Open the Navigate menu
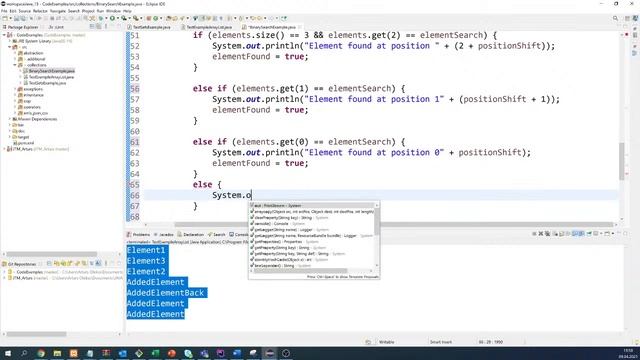Viewport: 640px width, 360px height. (x=58, y=11)
